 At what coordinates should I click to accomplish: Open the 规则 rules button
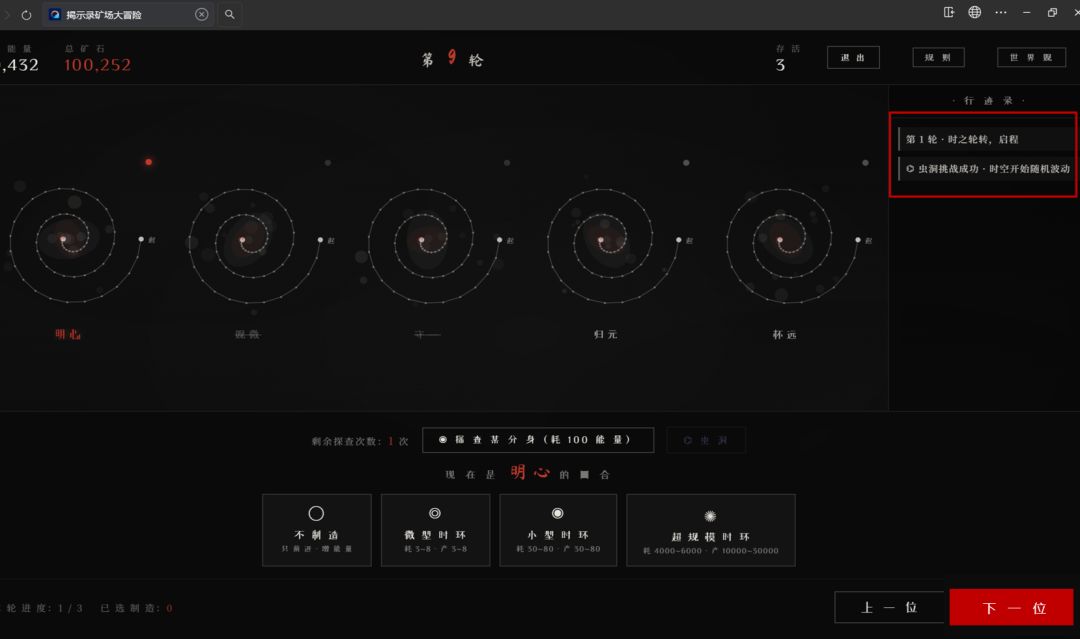(938, 57)
